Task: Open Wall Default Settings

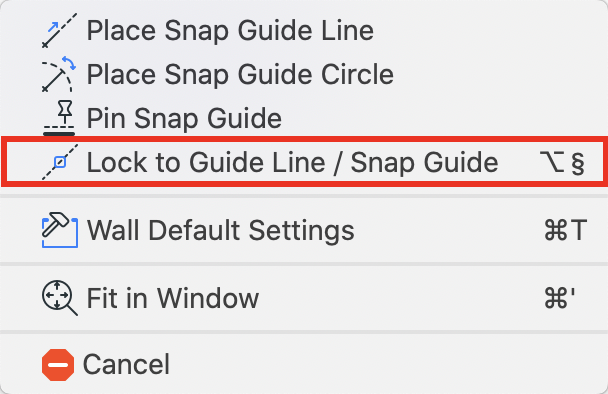Action: click(x=304, y=230)
